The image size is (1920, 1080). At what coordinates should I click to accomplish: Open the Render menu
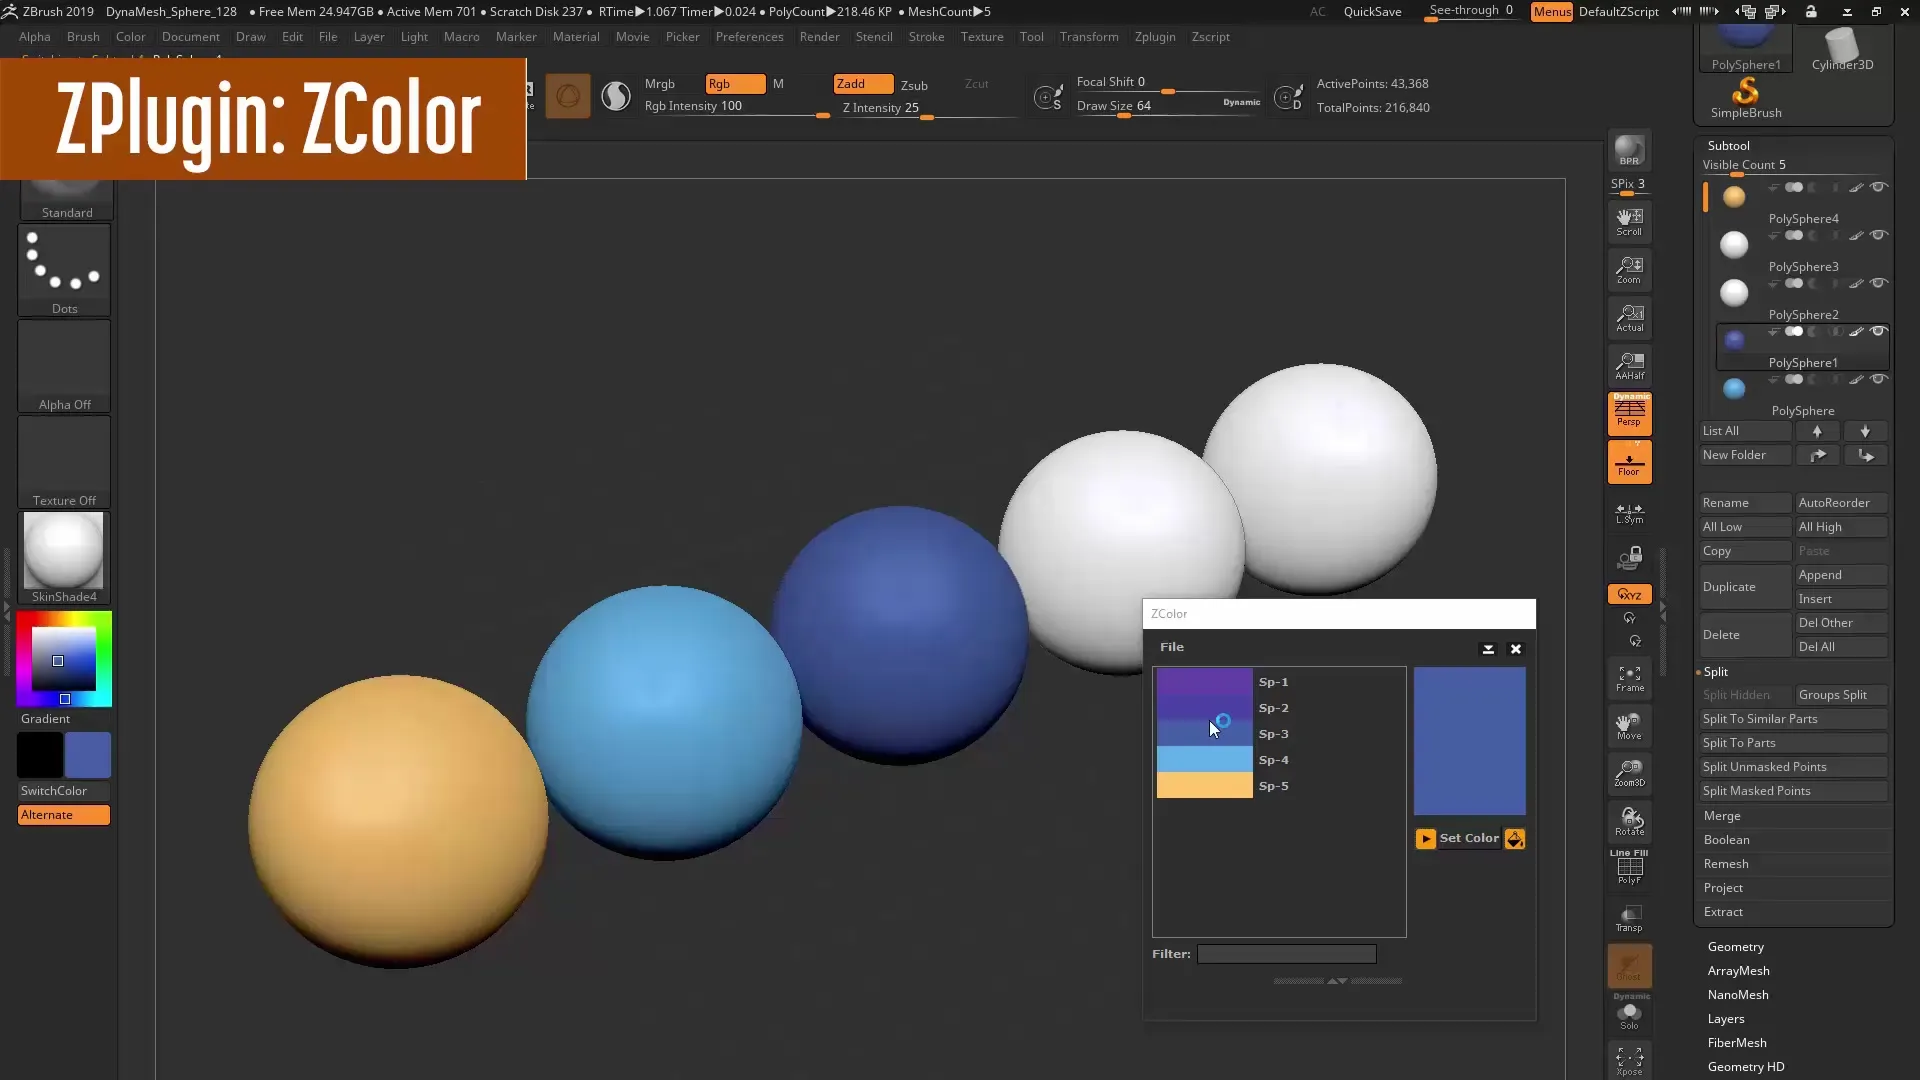(819, 37)
